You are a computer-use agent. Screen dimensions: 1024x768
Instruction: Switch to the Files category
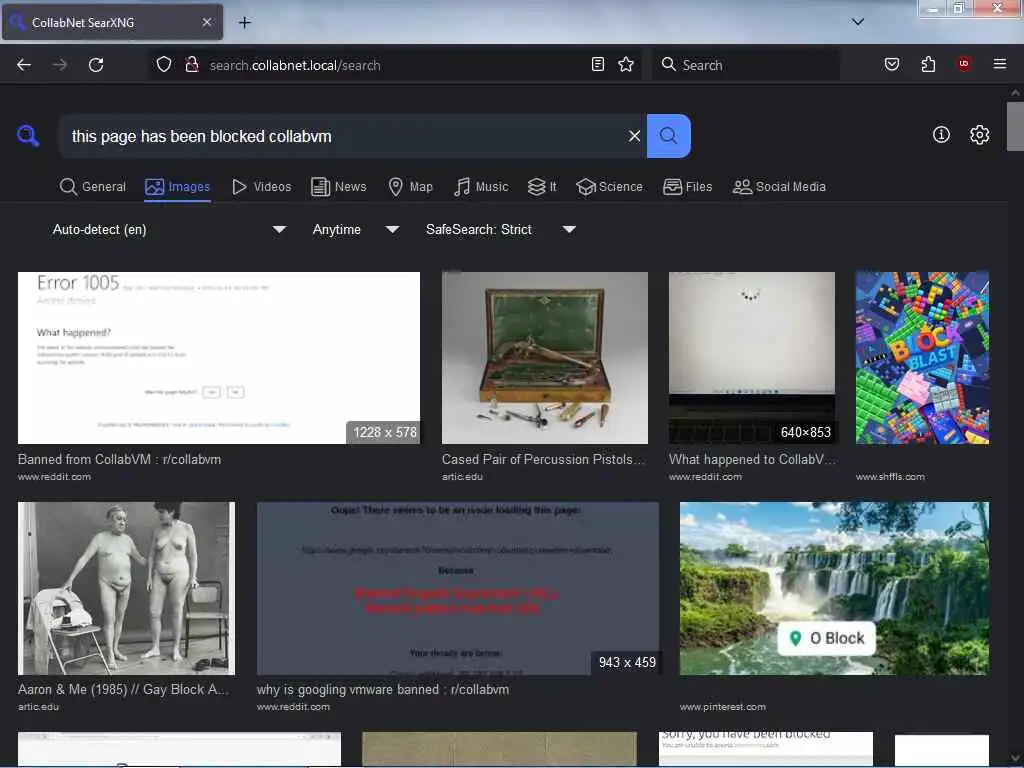[x=687, y=187]
